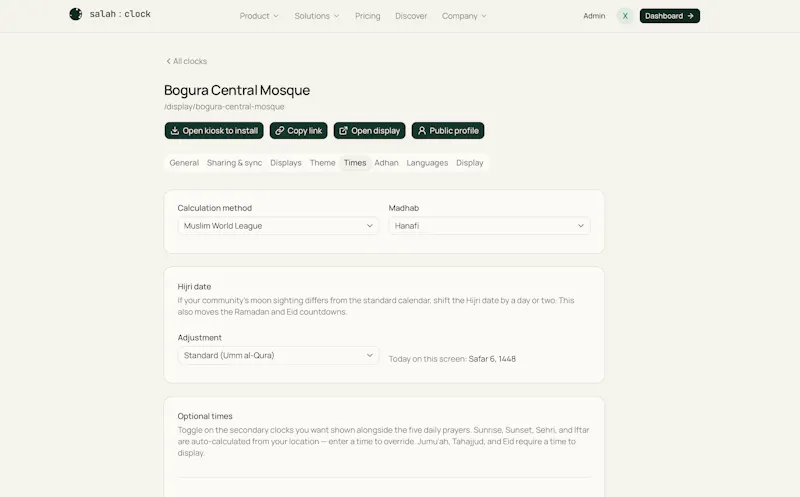Switch to the Display tab
Image resolution: width=800 pixels, height=497 pixels.
[x=469, y=163]
